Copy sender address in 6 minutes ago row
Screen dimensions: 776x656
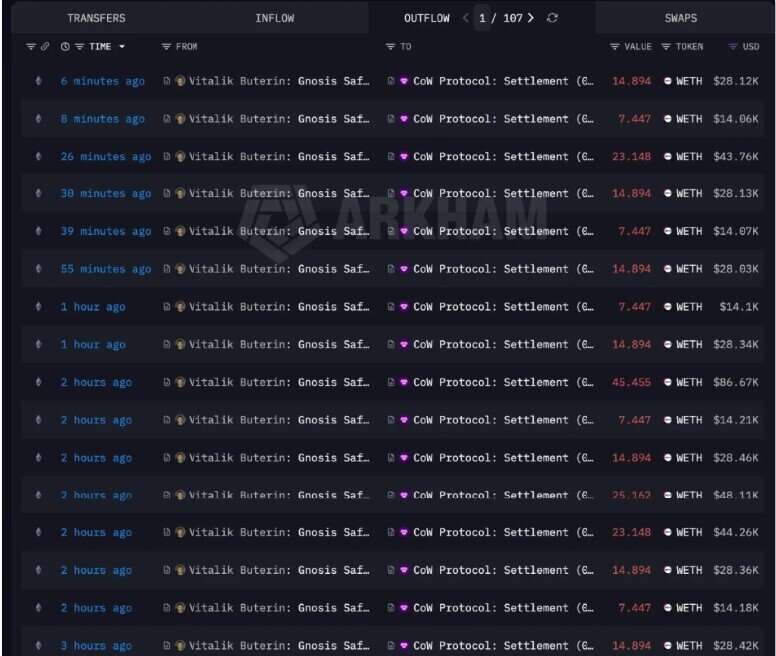pos(167,81)
